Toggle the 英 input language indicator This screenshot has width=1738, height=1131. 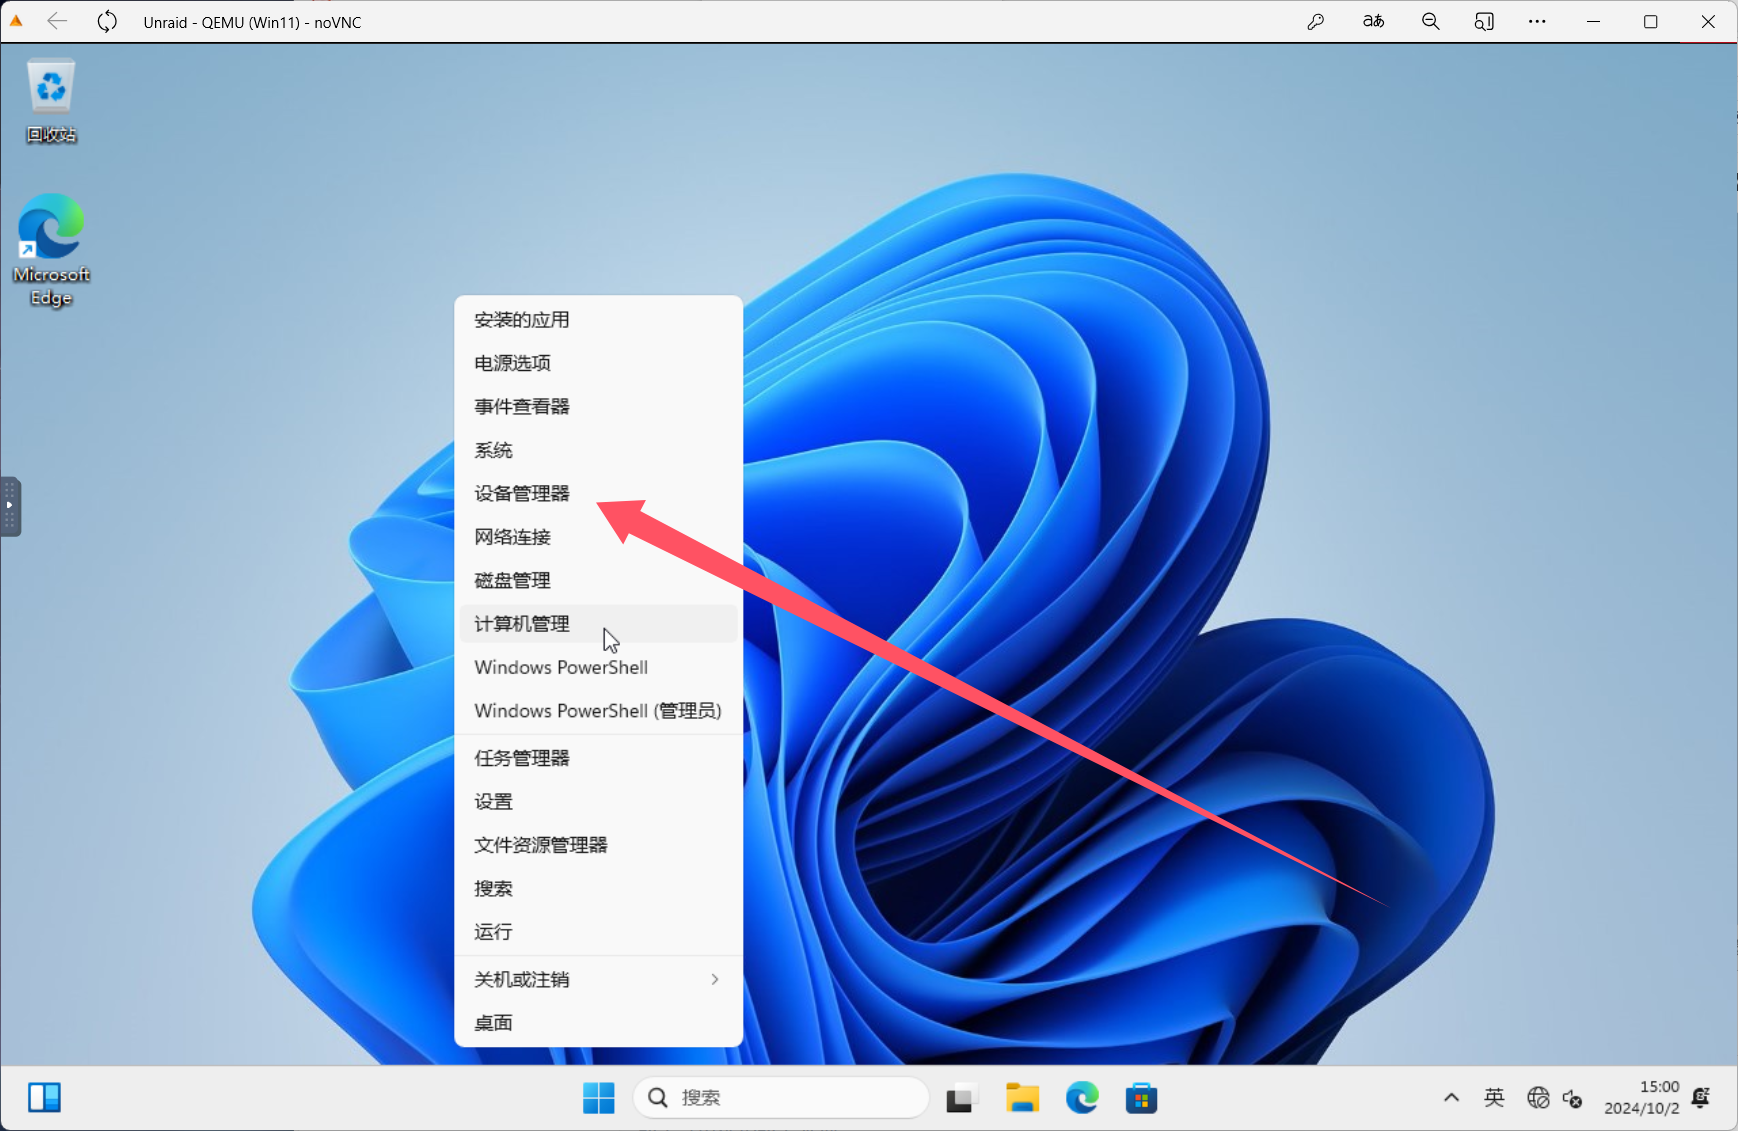click(x=1494, y=1098)
